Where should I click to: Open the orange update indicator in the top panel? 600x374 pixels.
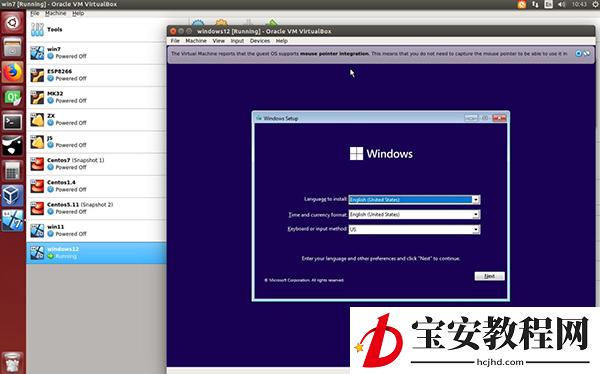tap(522, 4)
